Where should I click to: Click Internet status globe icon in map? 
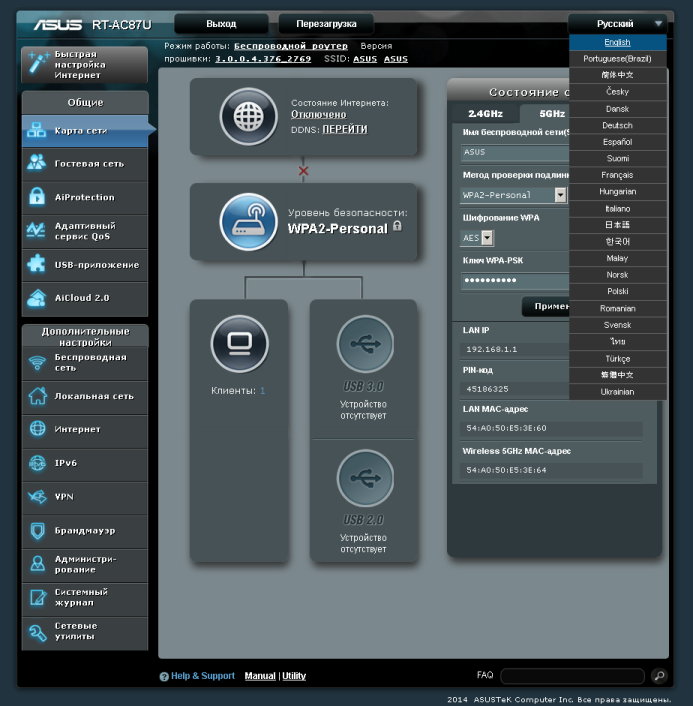point(249,116)
